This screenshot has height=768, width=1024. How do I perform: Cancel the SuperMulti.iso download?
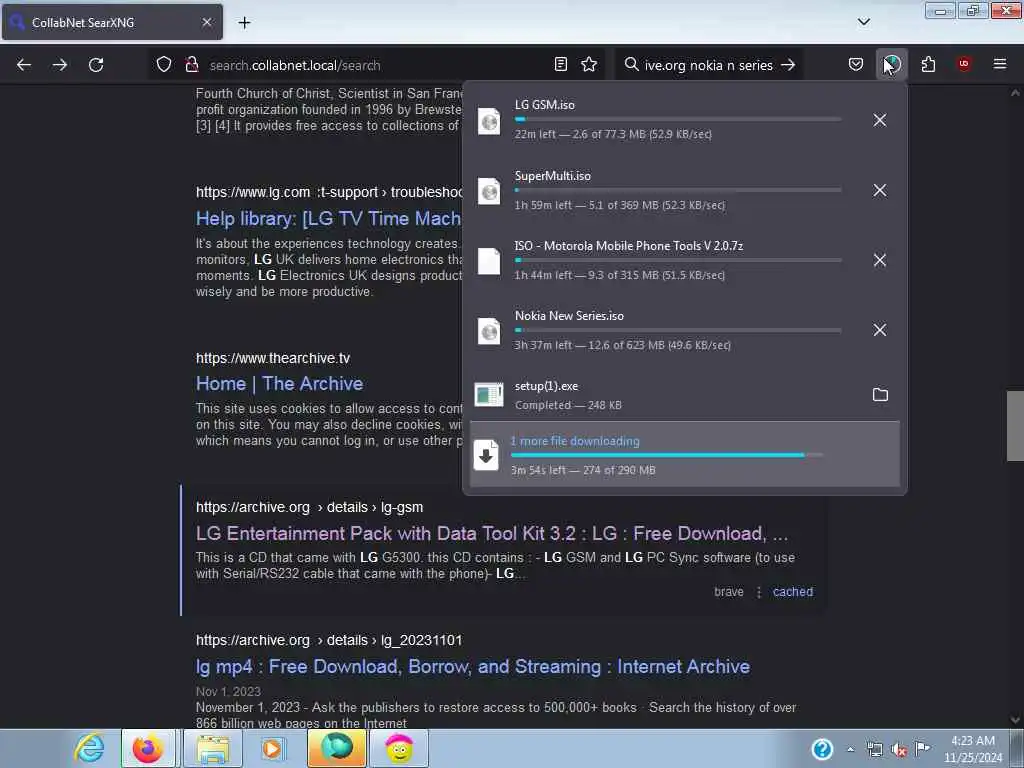880,190
